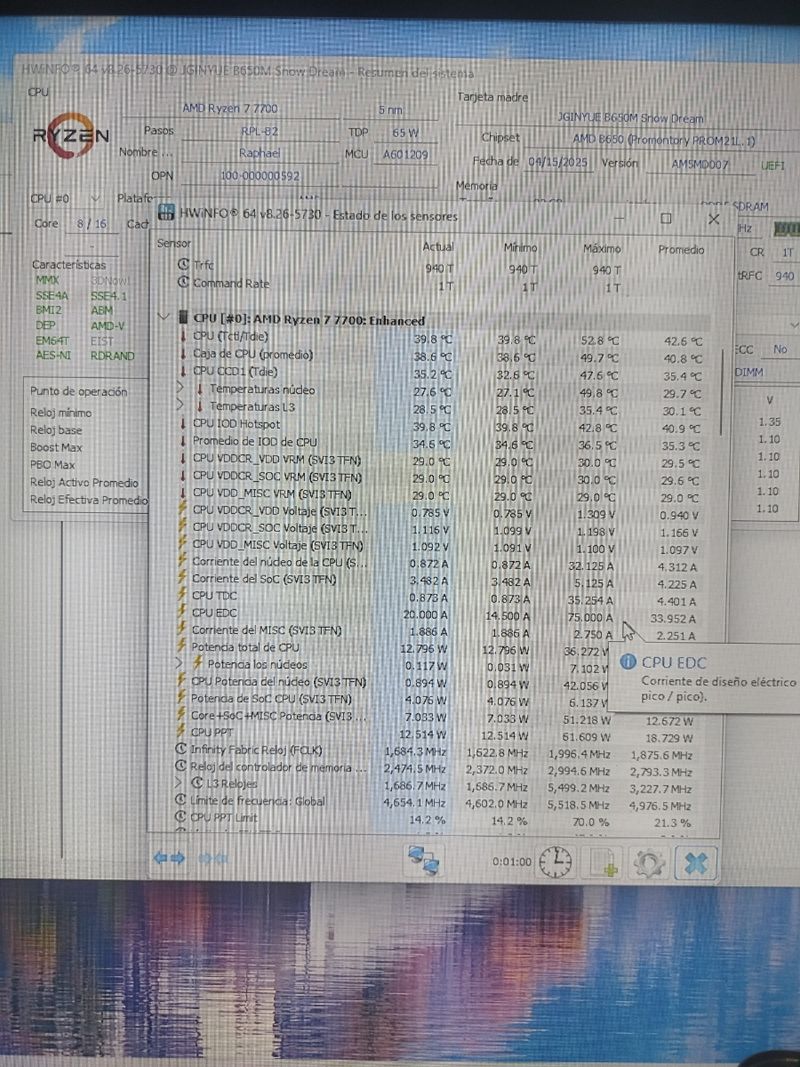Viewport: 800px width, 1067px height.
Task: Click the CPU EDC maximum value 75.000 A
Action: click(590, 617)
